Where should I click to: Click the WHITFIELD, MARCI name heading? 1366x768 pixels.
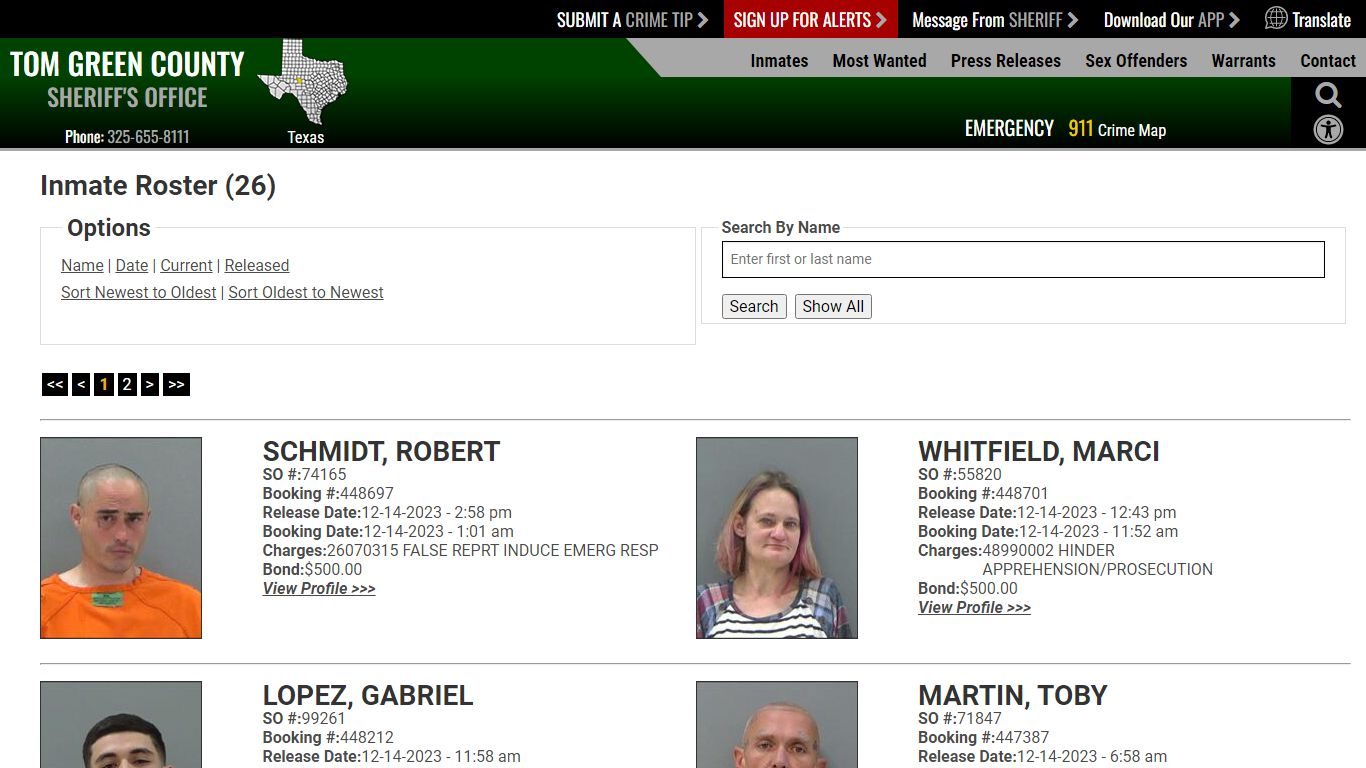tap(1039, 451)
